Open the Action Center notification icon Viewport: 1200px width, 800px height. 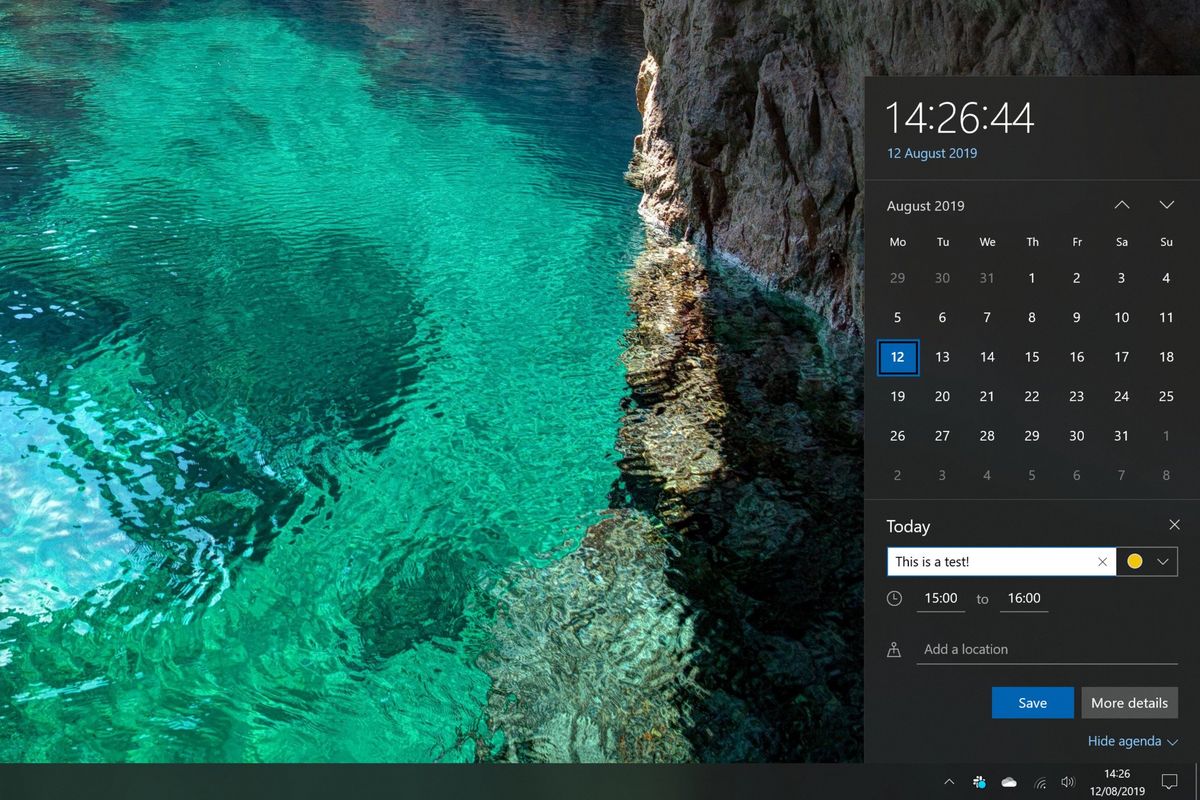coord(1168,781)
